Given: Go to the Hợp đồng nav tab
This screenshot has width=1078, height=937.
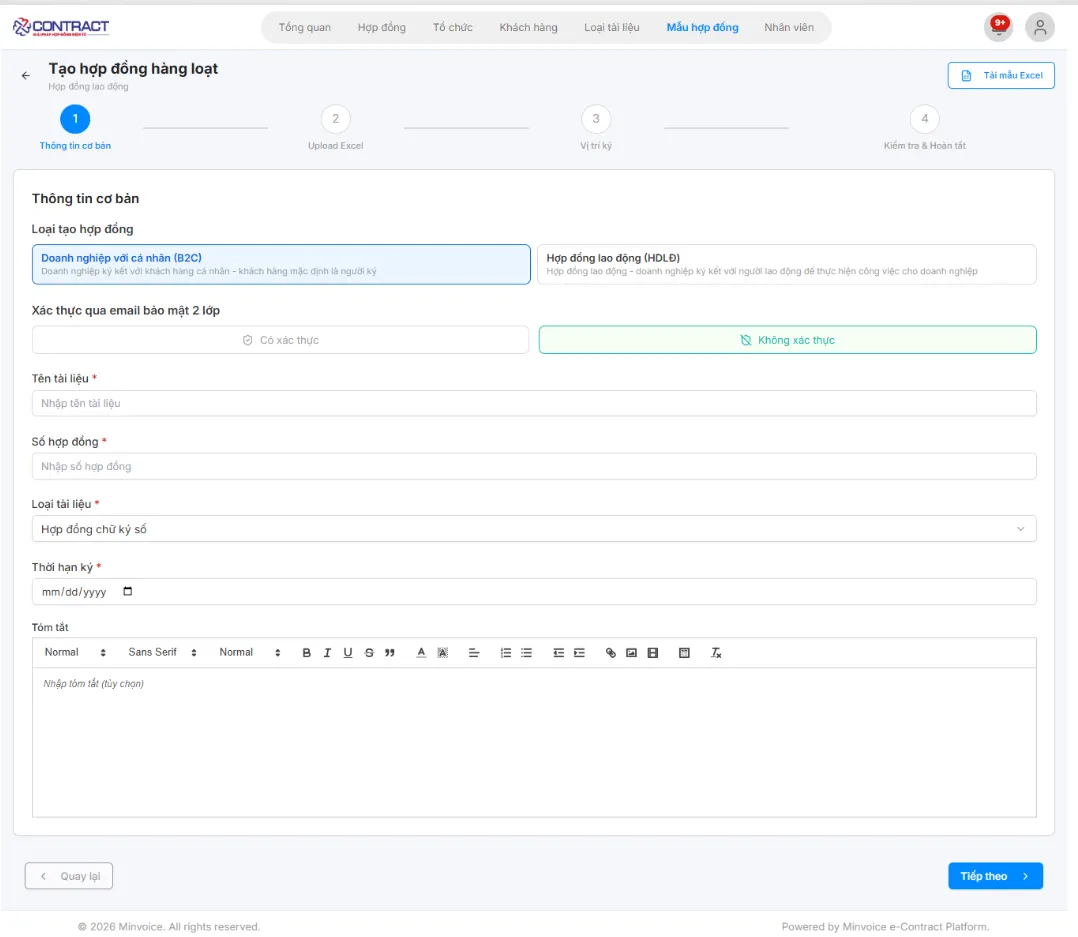Looking at the screenshot, I should tap(382, 27).
